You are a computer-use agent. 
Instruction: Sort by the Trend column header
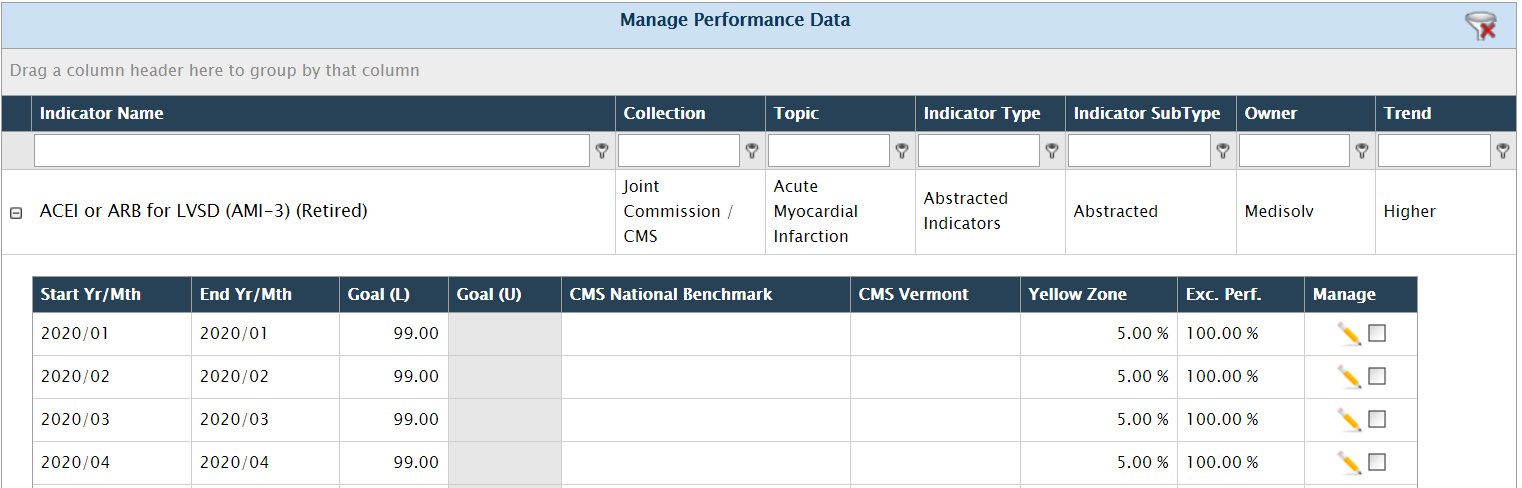click(x=1407, y=113)
